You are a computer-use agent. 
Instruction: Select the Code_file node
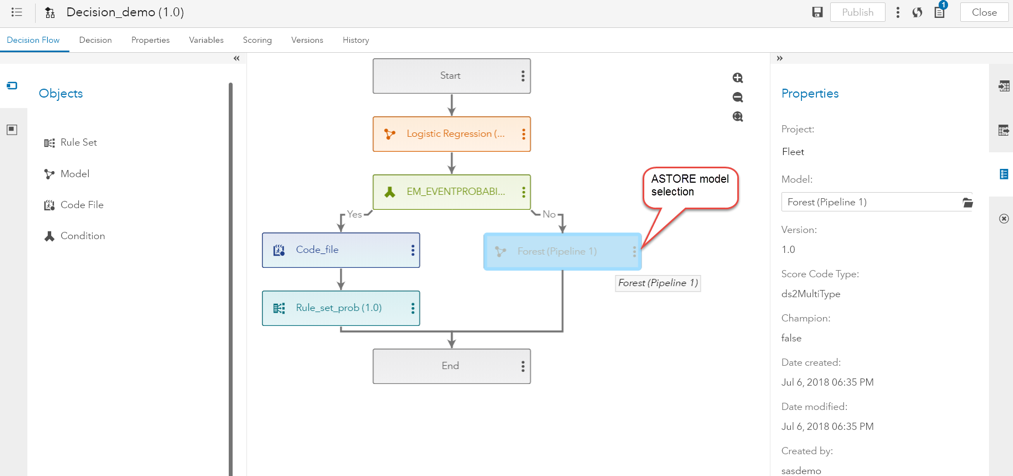click(341, 250)
